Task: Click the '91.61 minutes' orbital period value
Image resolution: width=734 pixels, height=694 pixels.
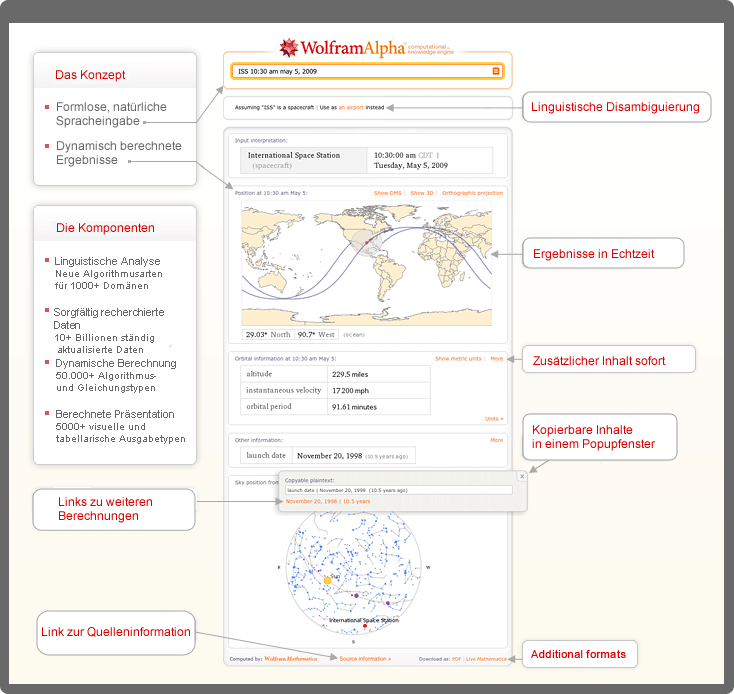Action: [354, 407]
